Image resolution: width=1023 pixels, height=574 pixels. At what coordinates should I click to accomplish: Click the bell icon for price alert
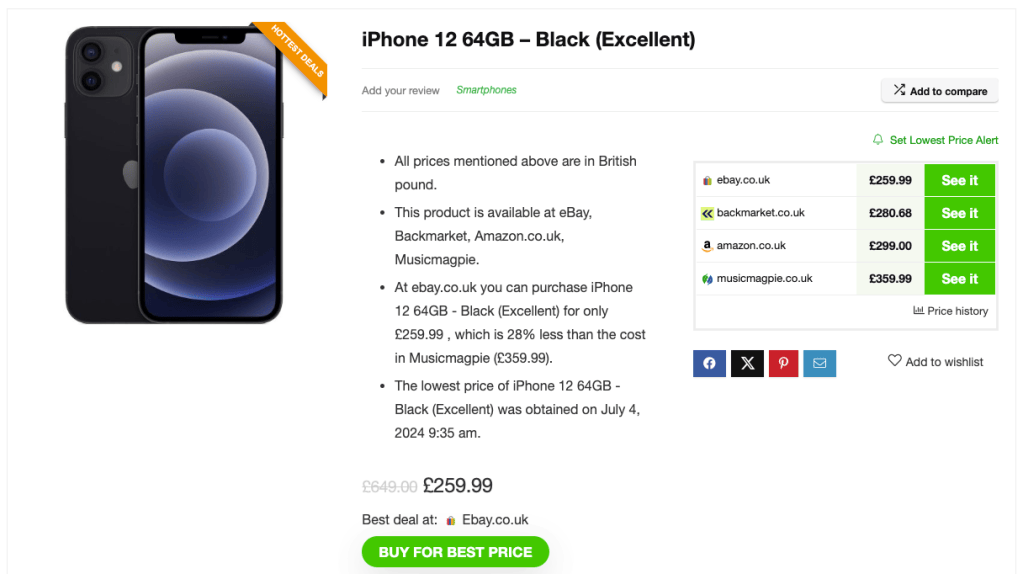coord(878,140)
